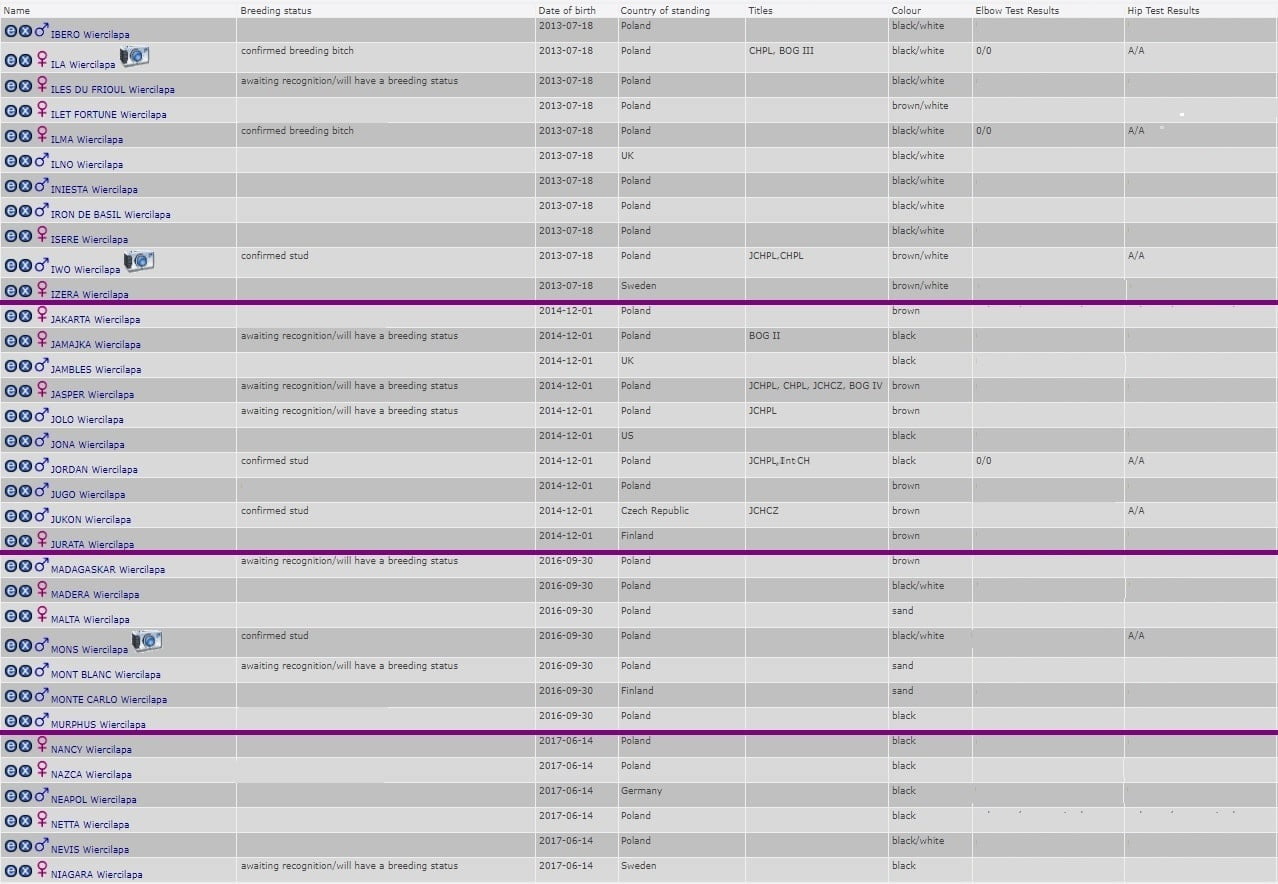Click the 'e' icon for IBERO Wiercilapa

(x=11, y=31)
